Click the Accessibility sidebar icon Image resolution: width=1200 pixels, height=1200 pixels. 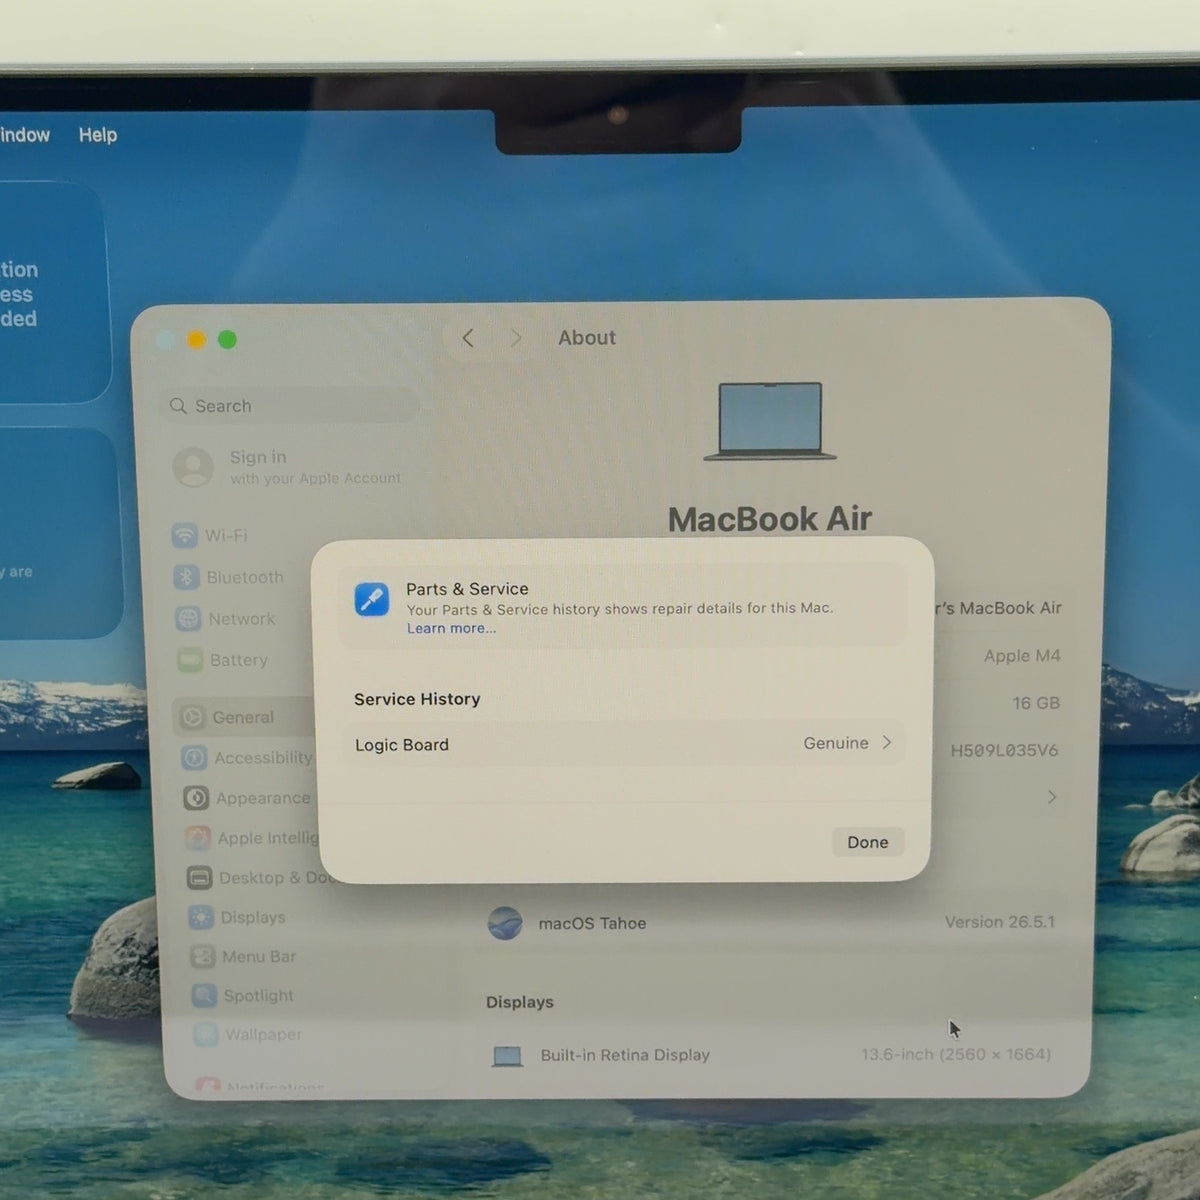click(x=195, y=758)
